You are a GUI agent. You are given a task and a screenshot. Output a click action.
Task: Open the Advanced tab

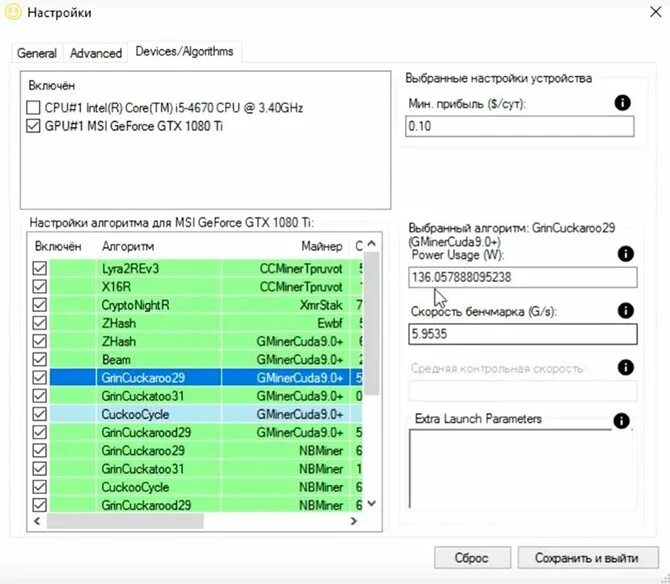pos(96,53)
